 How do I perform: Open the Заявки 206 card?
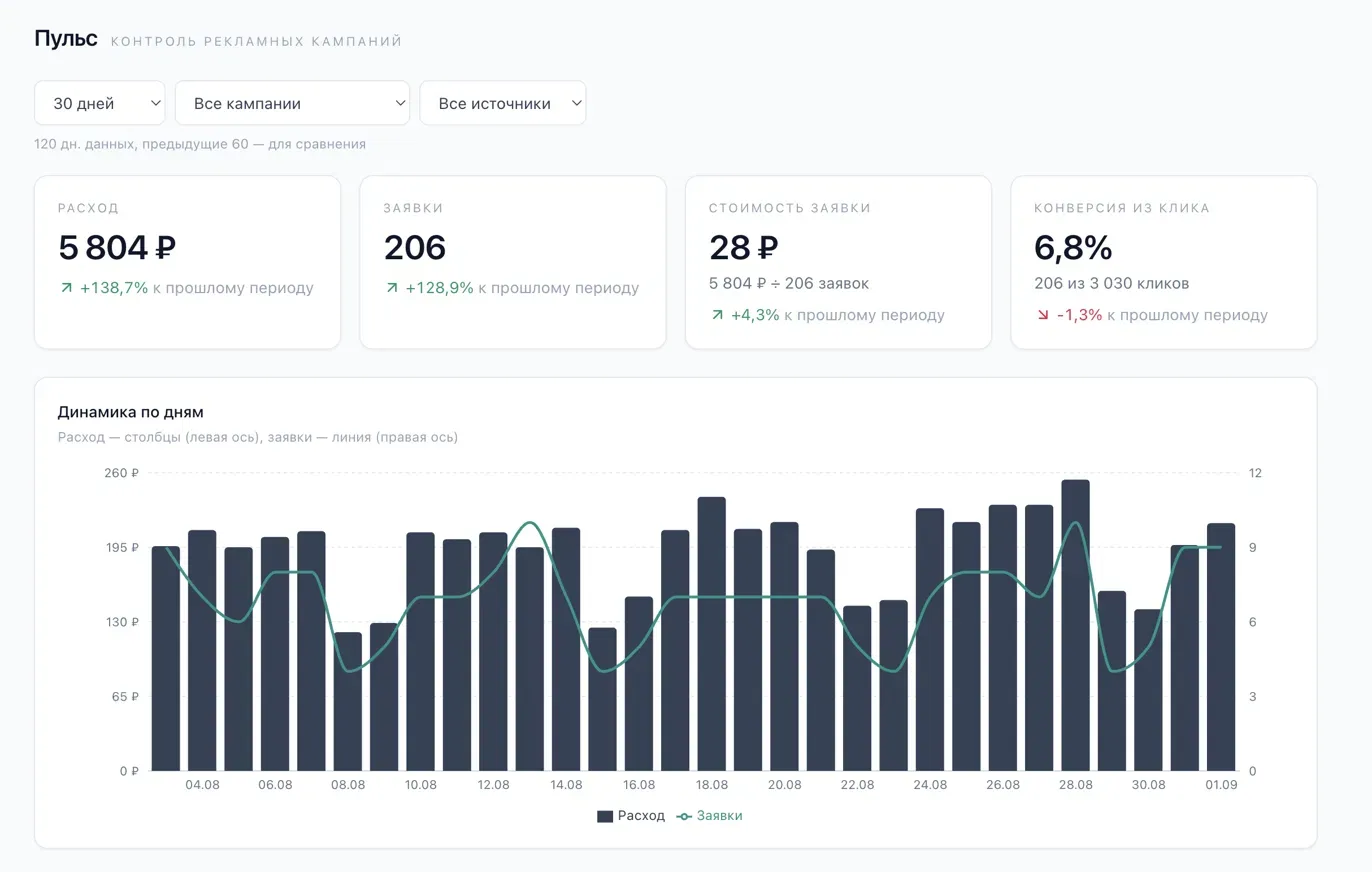[513, 262]
